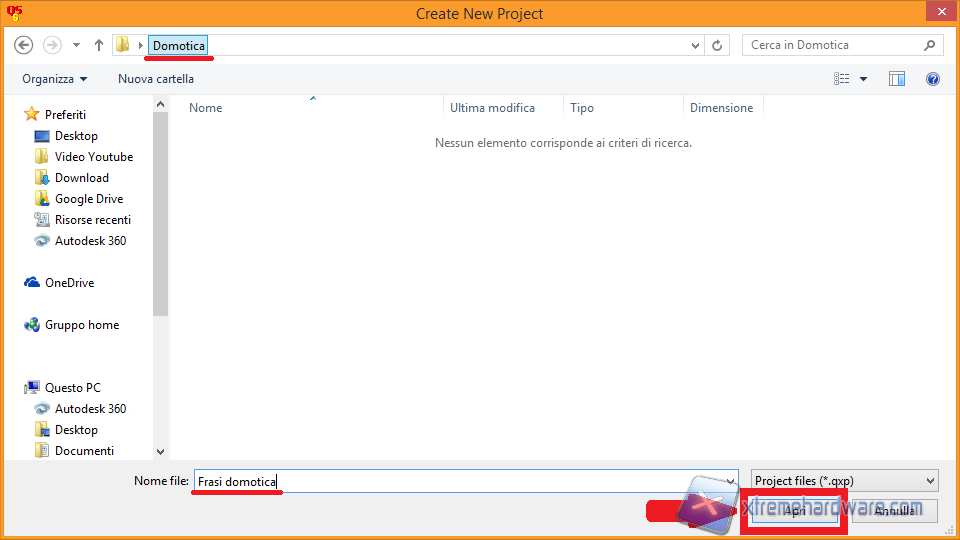The height and width of the screenshot is (540, 960).
Task: Select Gruppo home in the sidebar
Action: tap(81, 325)
